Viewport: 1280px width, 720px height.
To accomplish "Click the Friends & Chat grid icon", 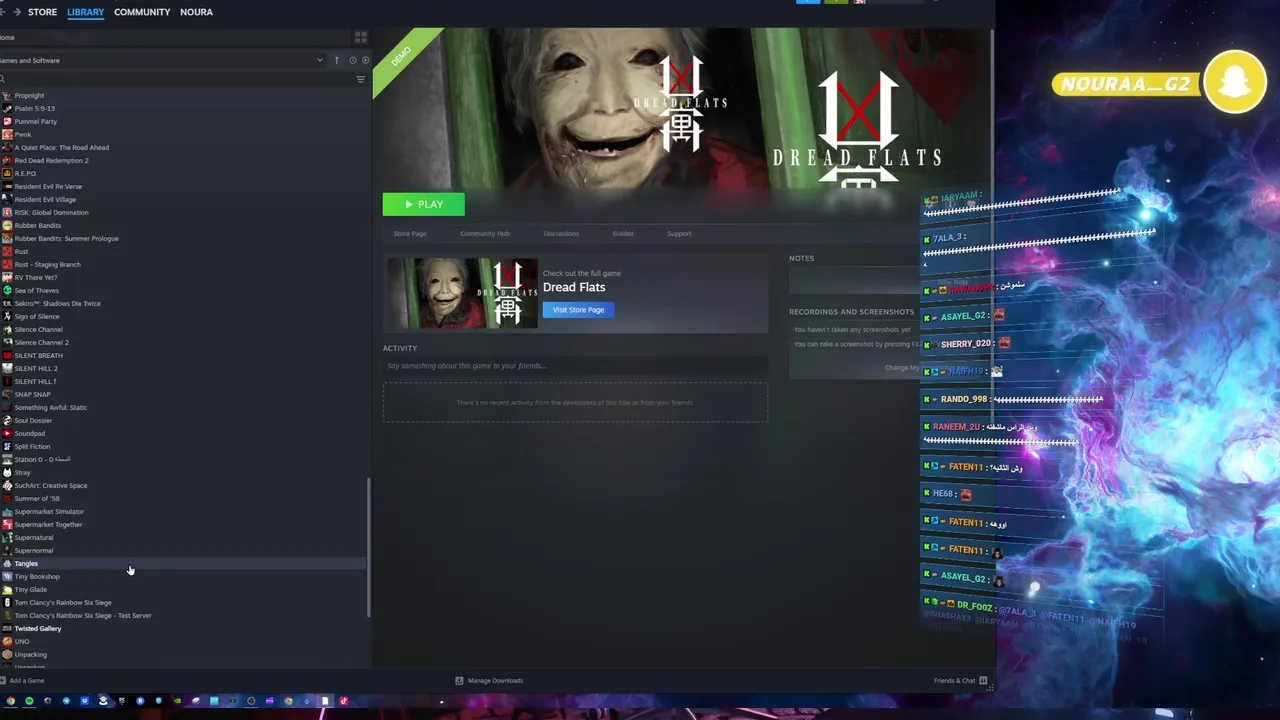I will 983,681.
